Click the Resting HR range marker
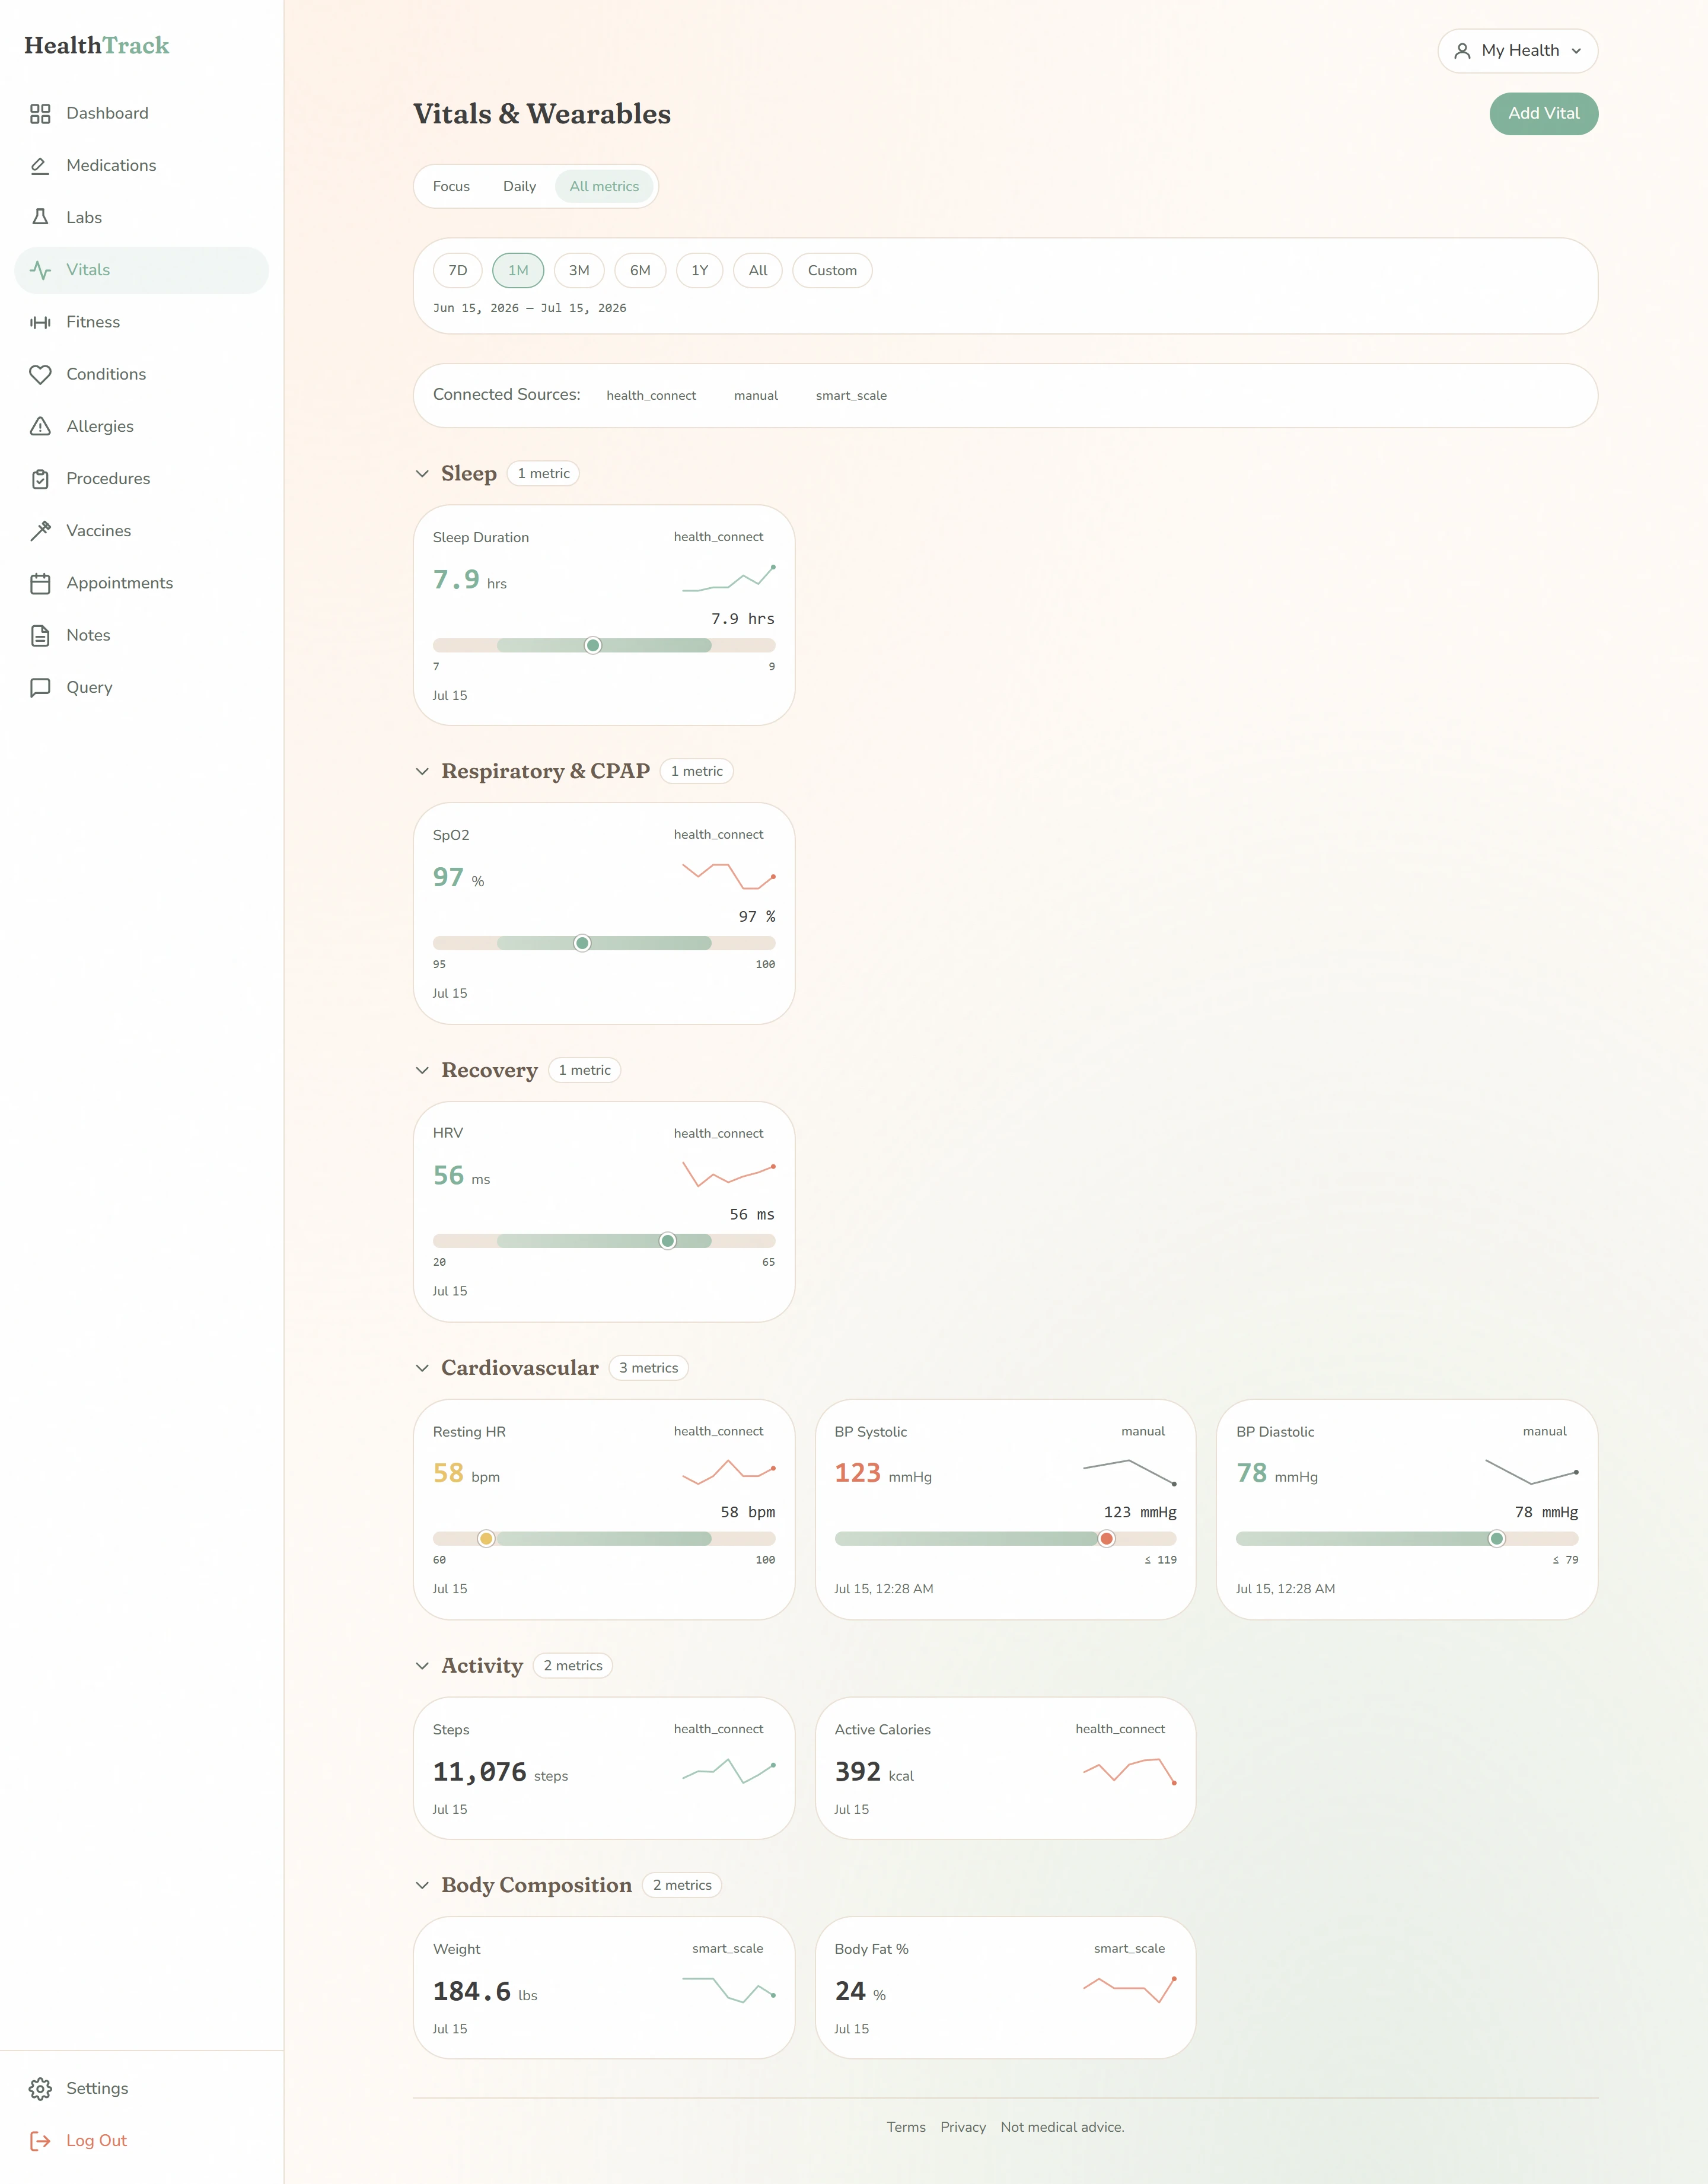 click(486, 1539)
